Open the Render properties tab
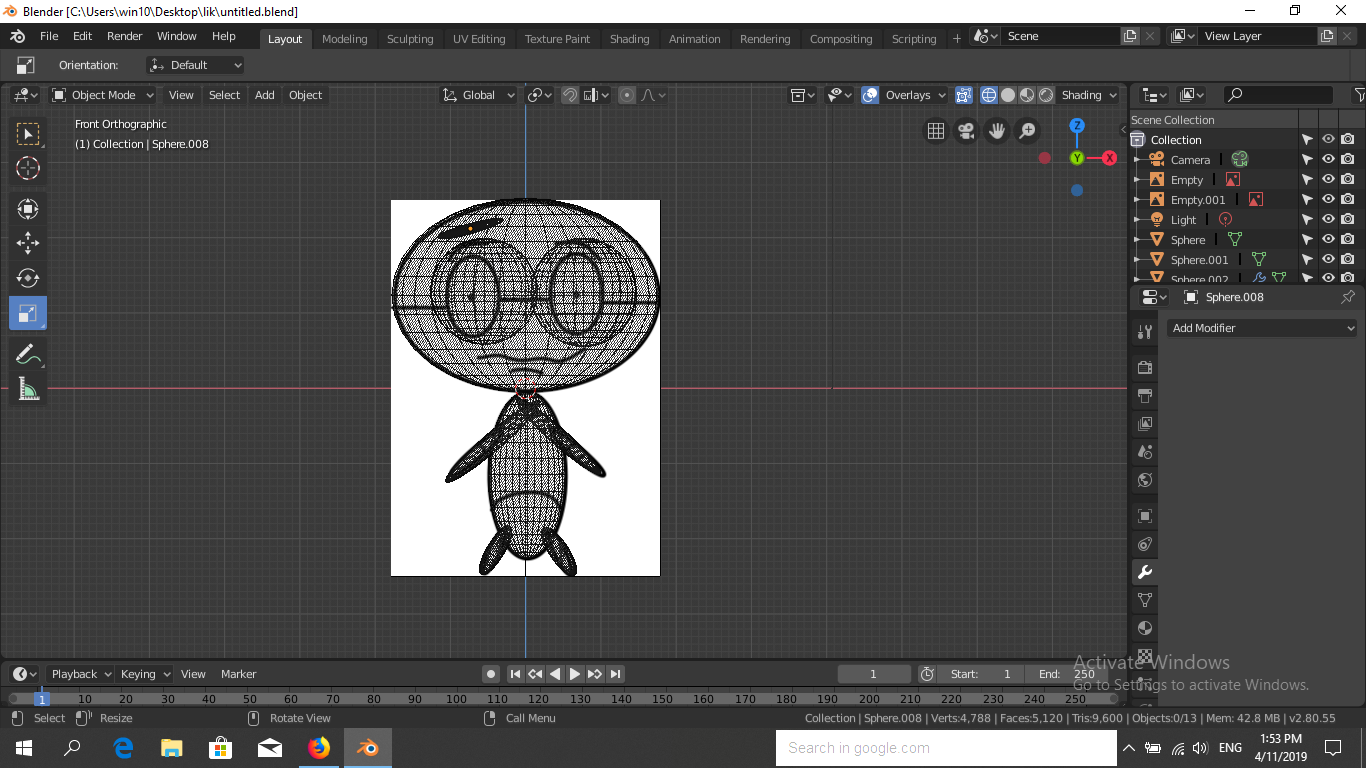Screen dimensions: 1366x768 pyautogui.click(x=1145, y=368)
